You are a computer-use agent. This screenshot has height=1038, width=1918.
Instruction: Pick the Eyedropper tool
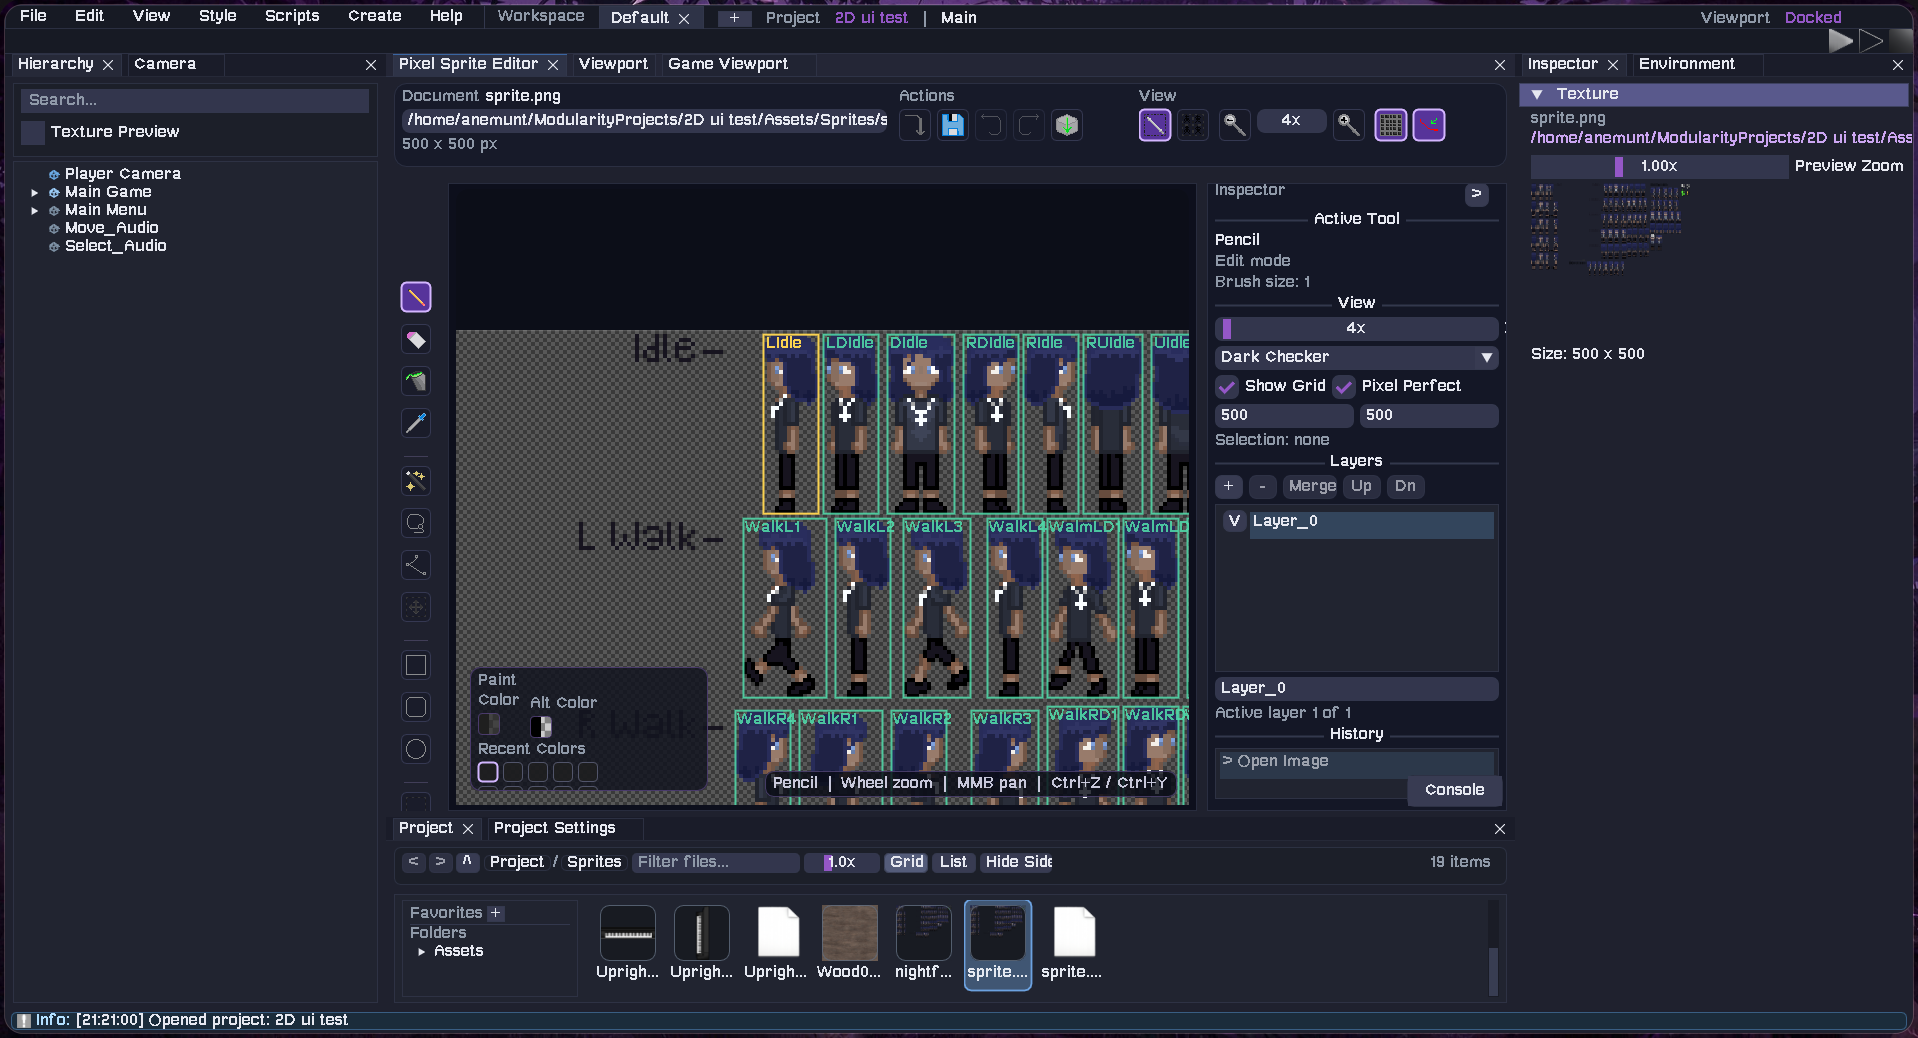click(x=416, y=423)
